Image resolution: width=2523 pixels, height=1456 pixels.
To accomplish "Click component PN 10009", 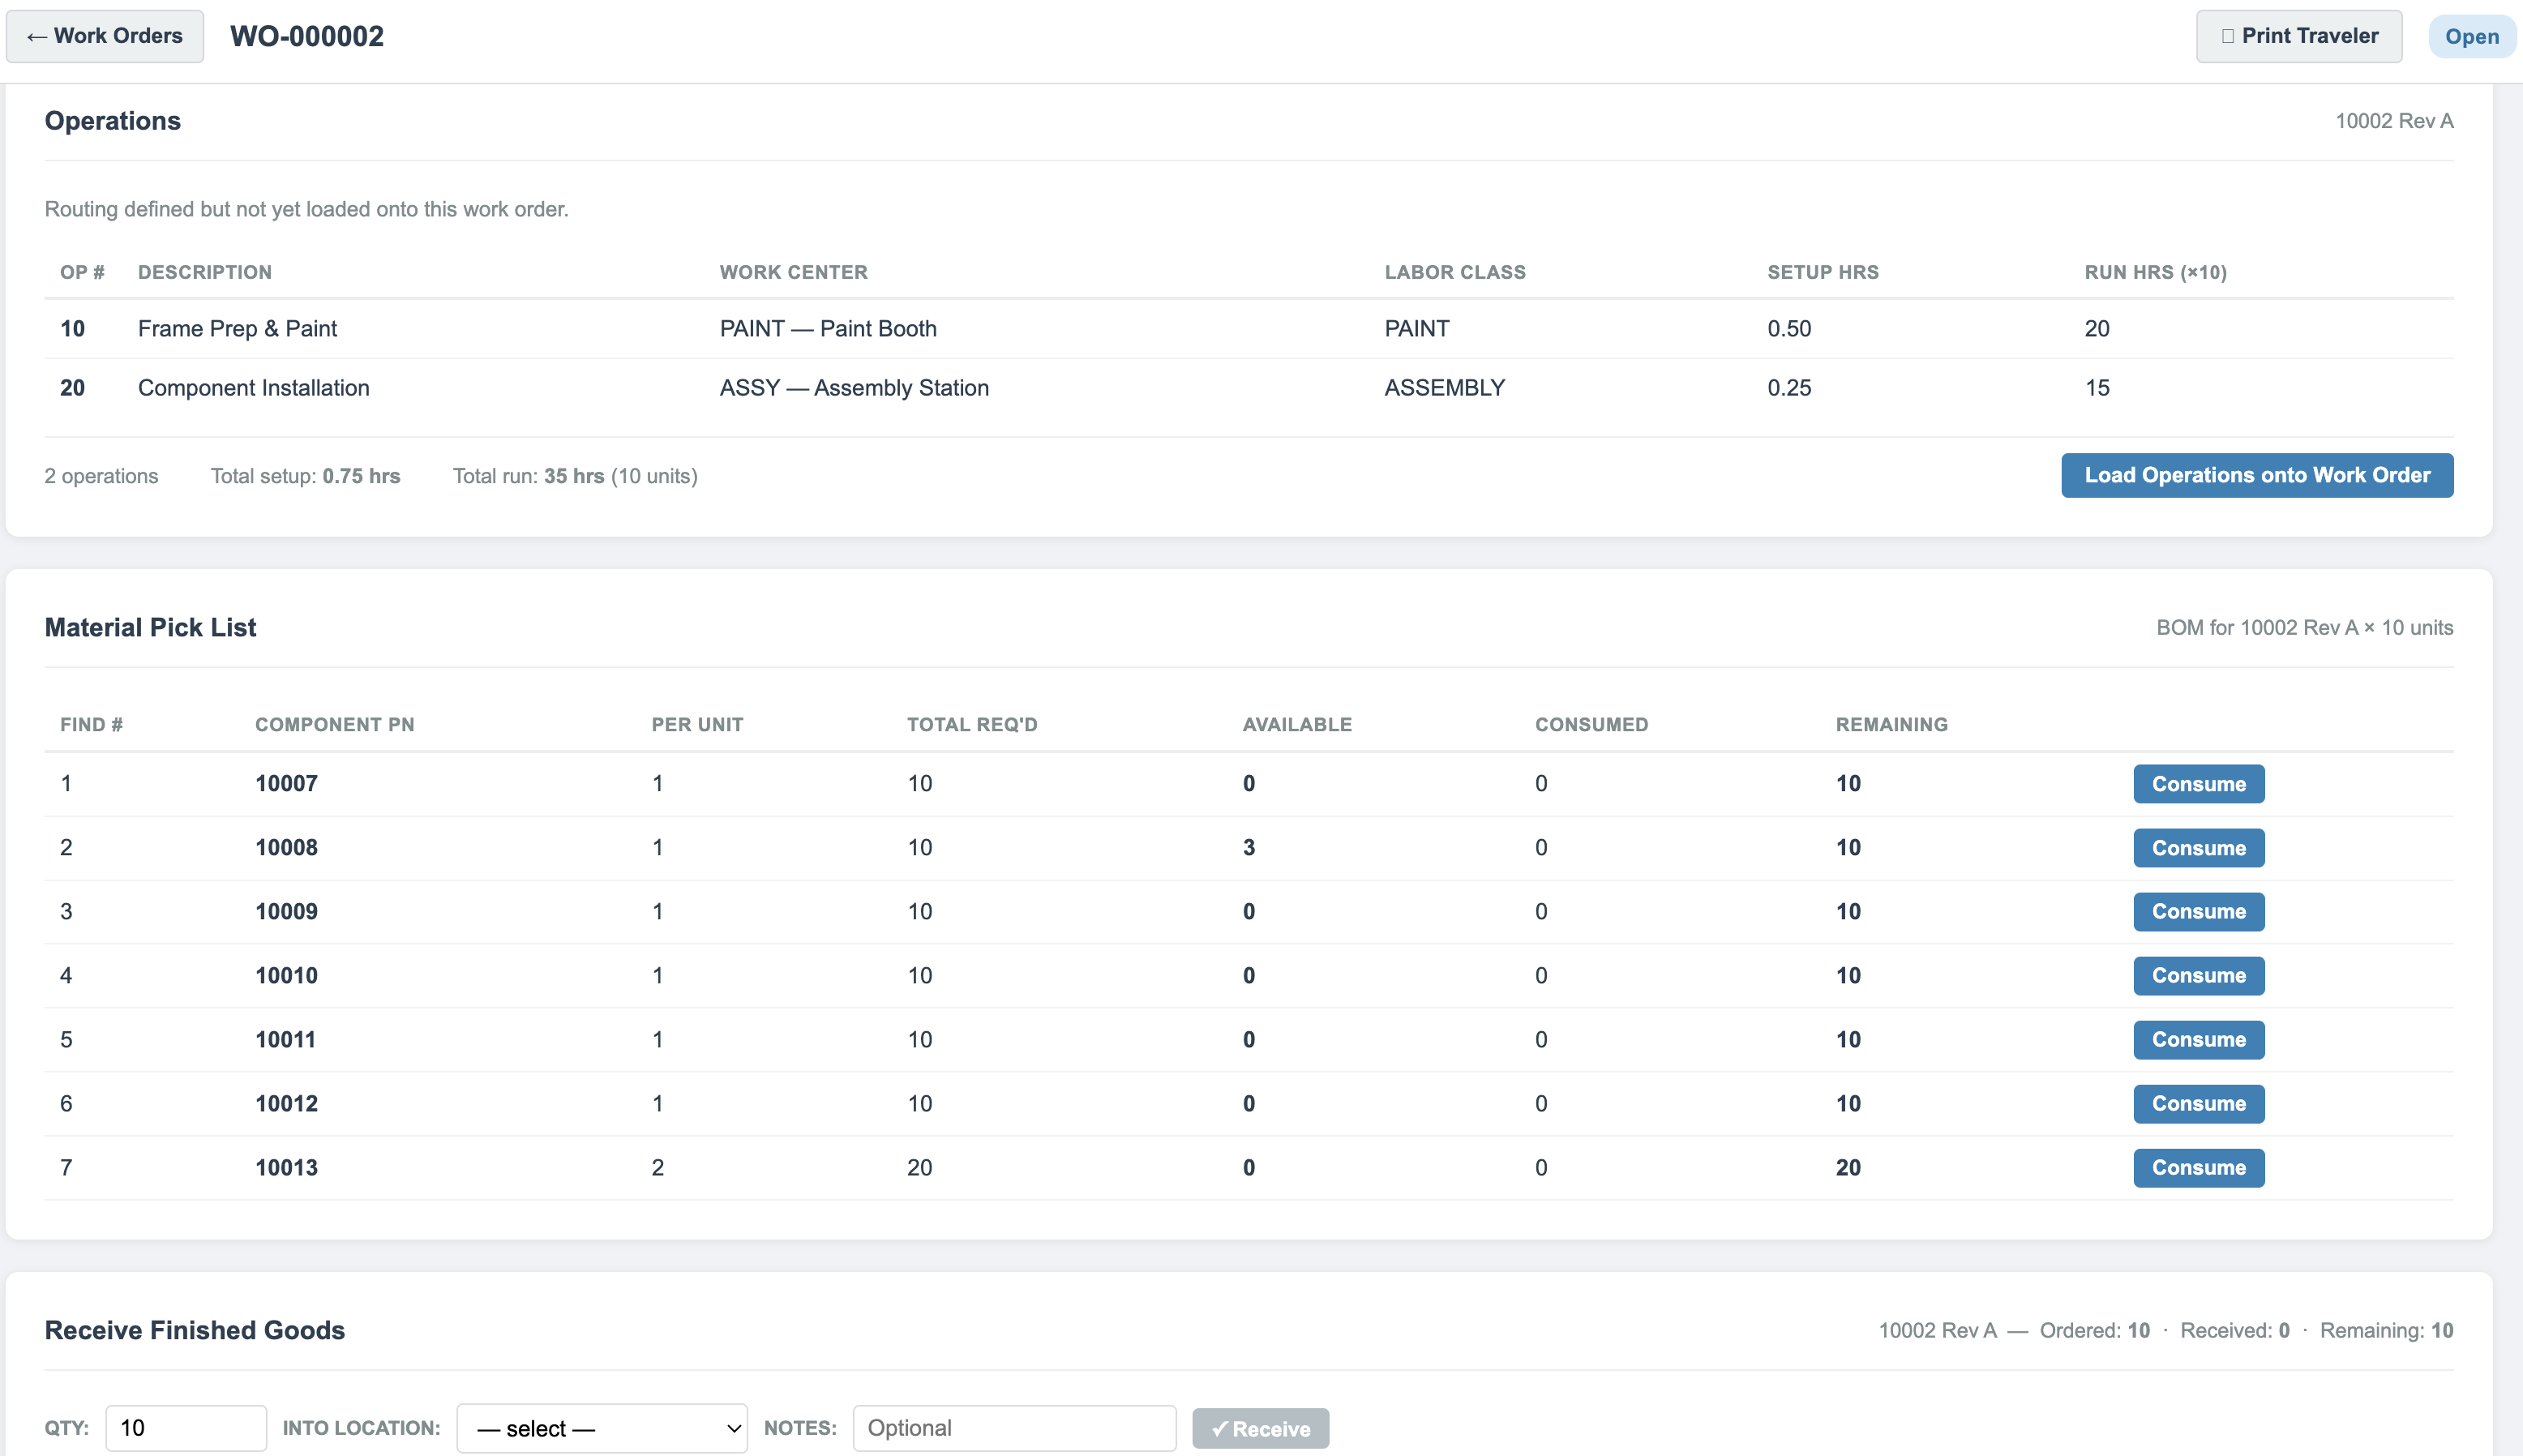I will pyautogui.click(x=286, y=912).
